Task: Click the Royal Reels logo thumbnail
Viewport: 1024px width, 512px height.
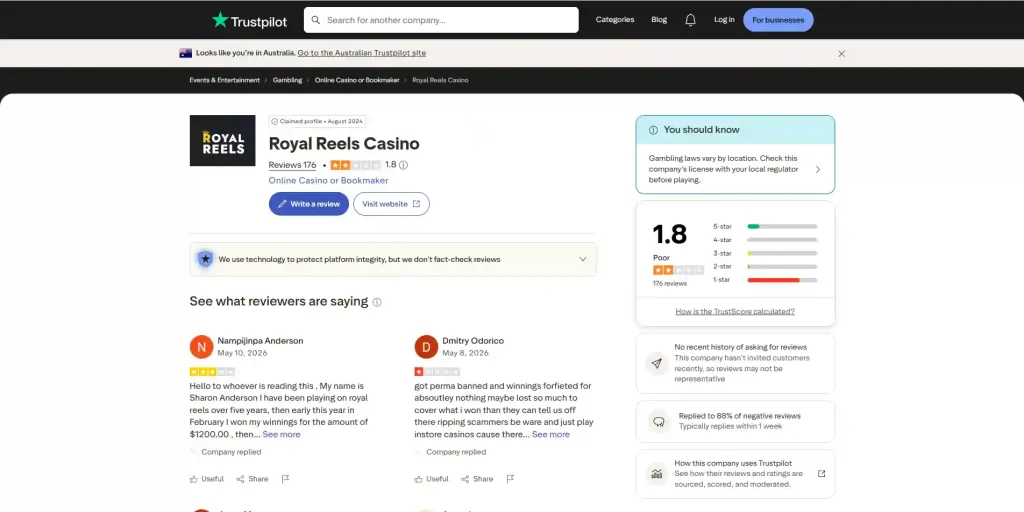Action: (223, 140)
